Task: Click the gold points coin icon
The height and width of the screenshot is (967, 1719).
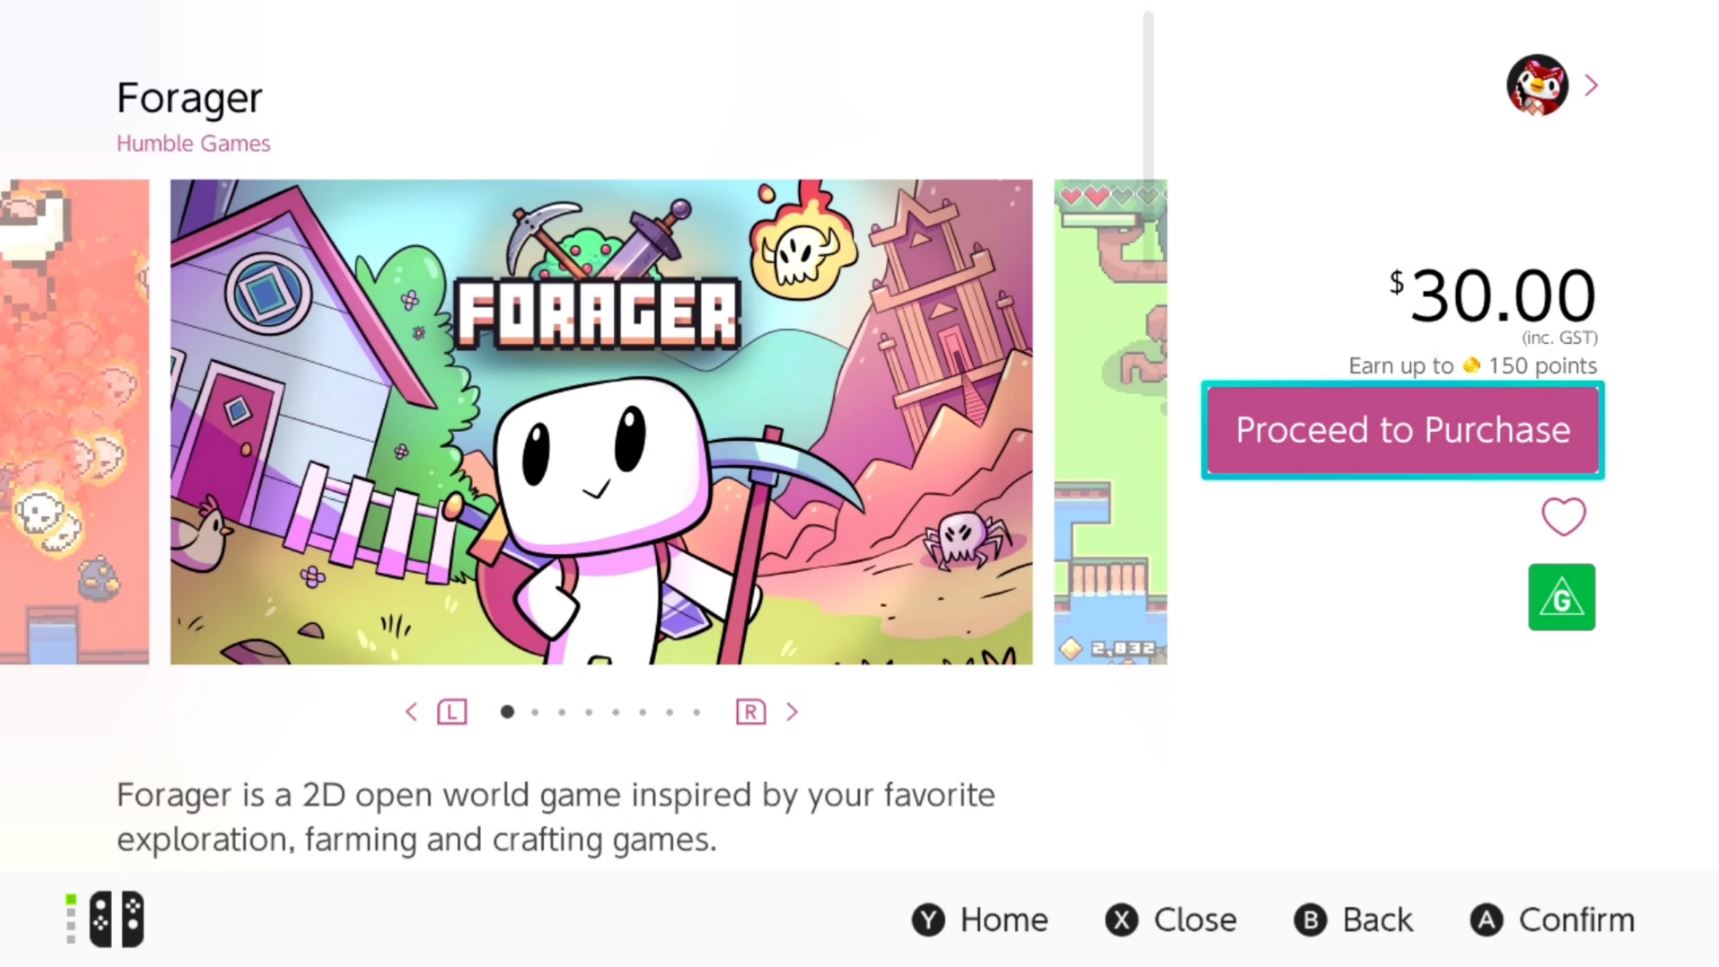Action: [1471, 365]
